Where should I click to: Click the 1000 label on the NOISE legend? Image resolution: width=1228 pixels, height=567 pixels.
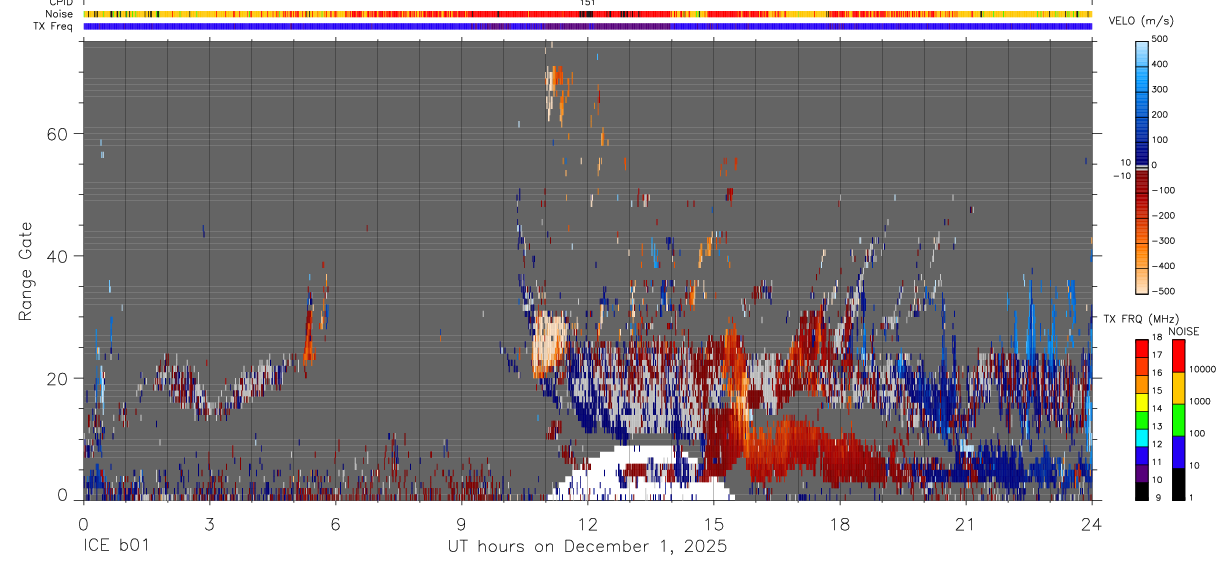1202,402
